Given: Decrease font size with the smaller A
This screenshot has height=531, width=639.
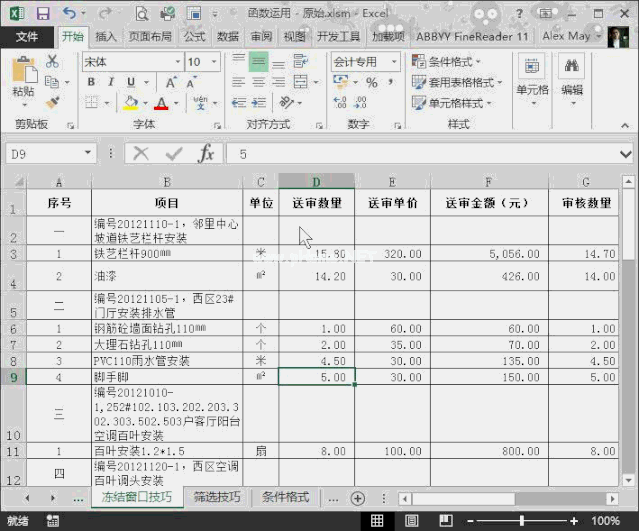Looking at the screenshot, I should point(192,83).
